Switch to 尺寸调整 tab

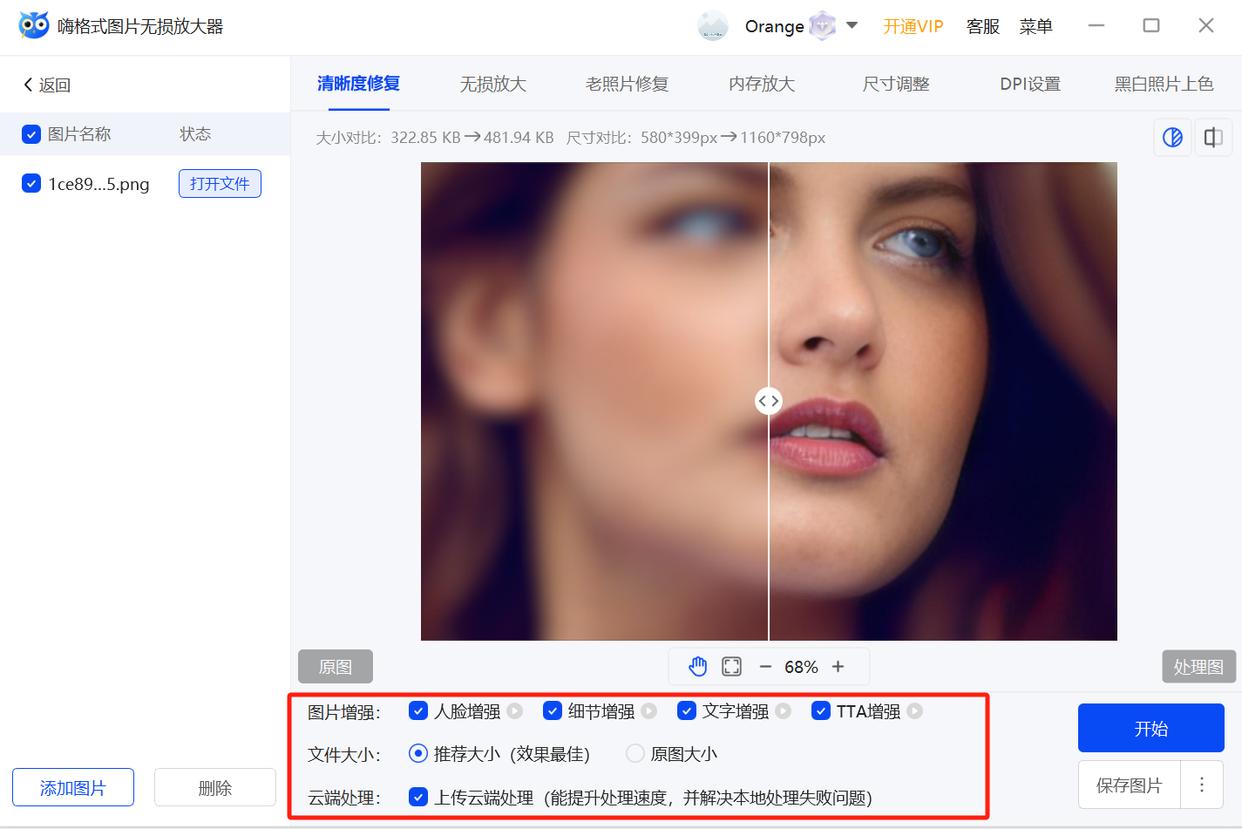click(x=896, y=84)
